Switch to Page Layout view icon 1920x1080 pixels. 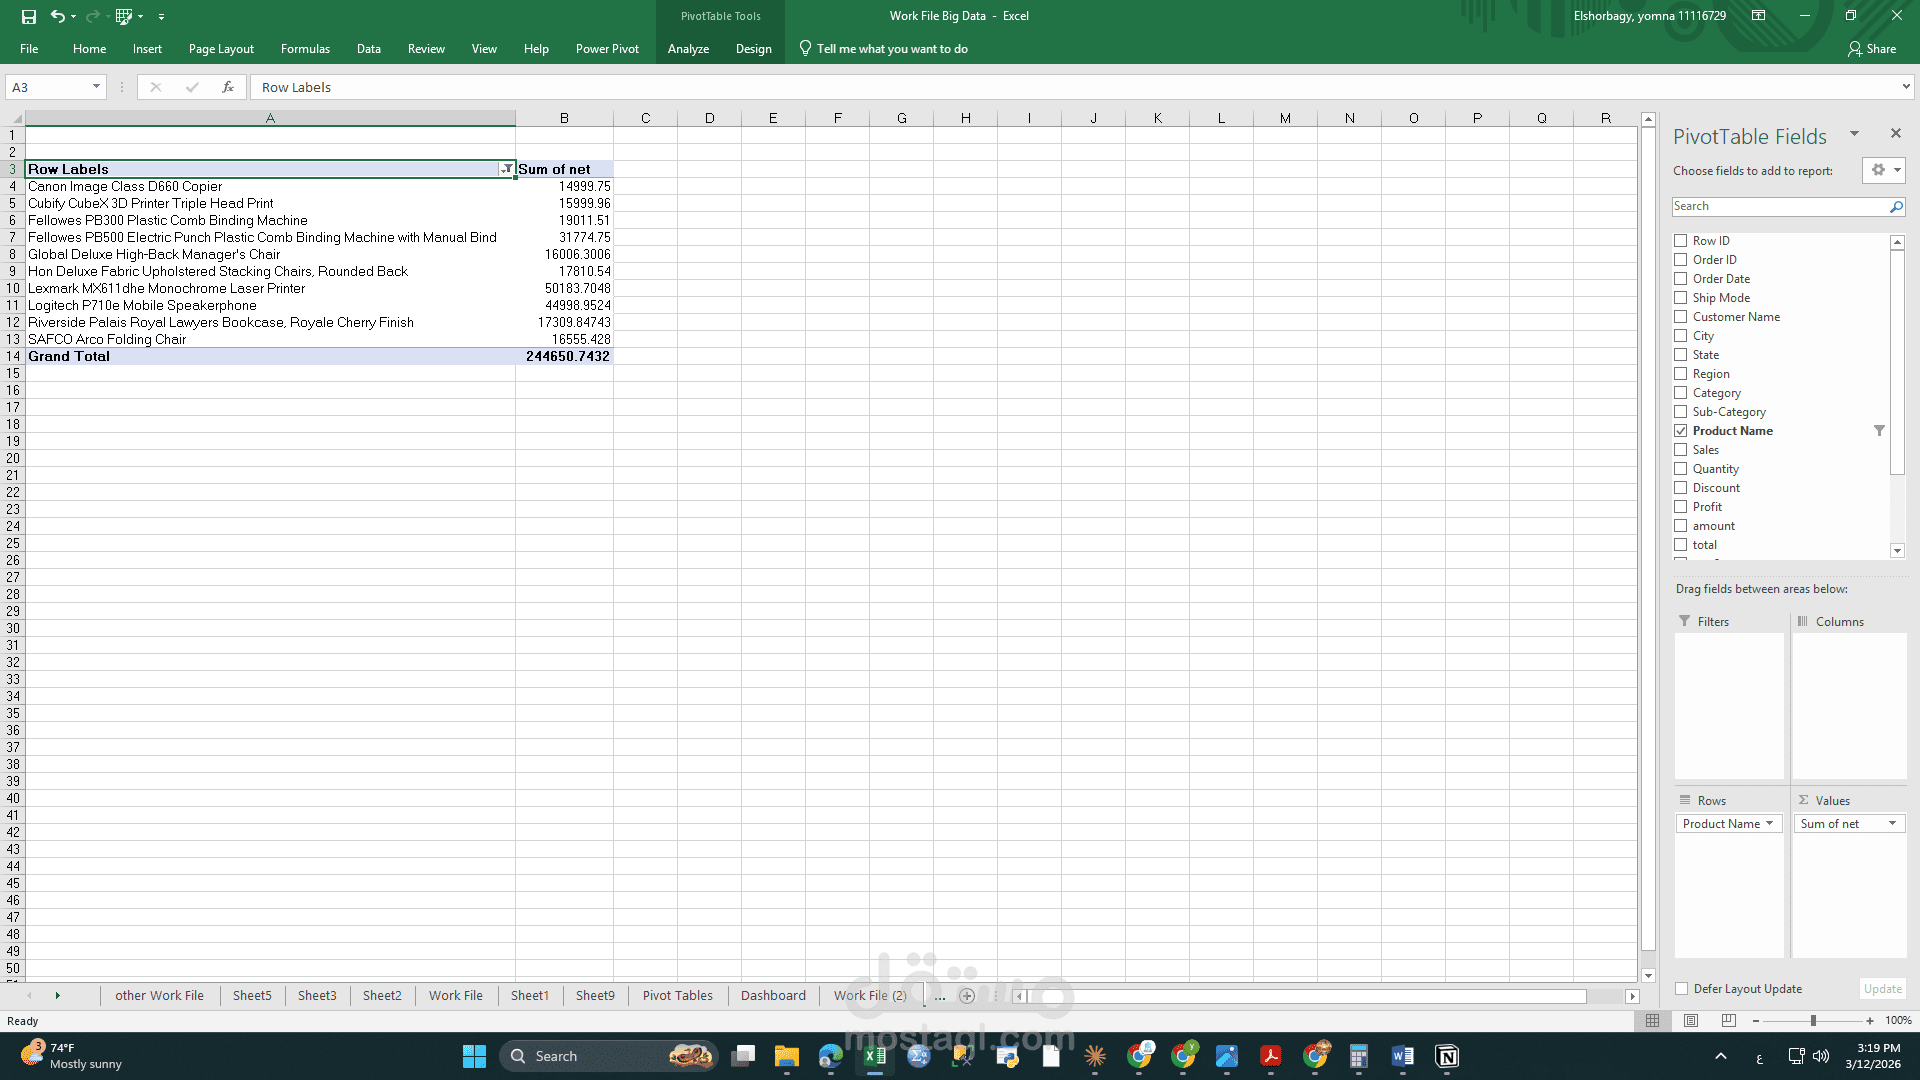(1691, 1021)
